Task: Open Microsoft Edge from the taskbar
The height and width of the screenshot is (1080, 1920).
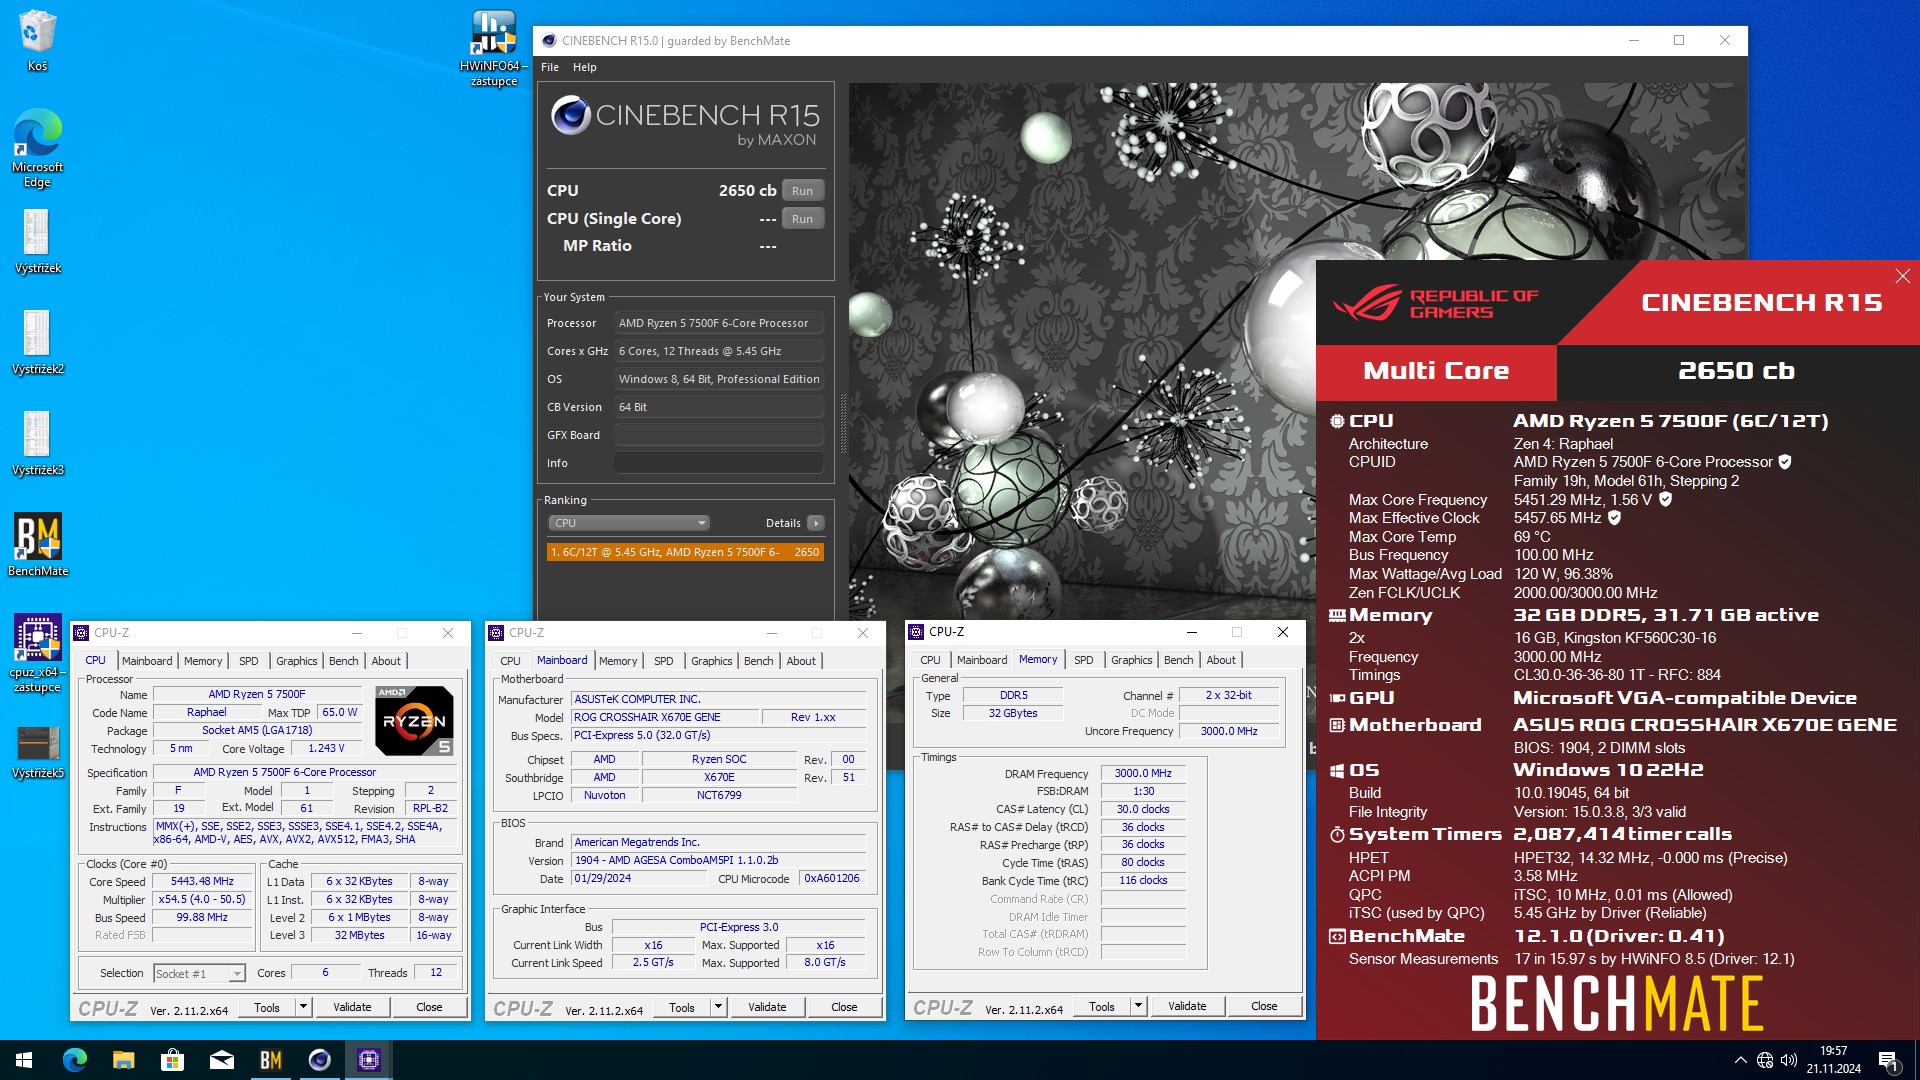Action: [74, 1060]
